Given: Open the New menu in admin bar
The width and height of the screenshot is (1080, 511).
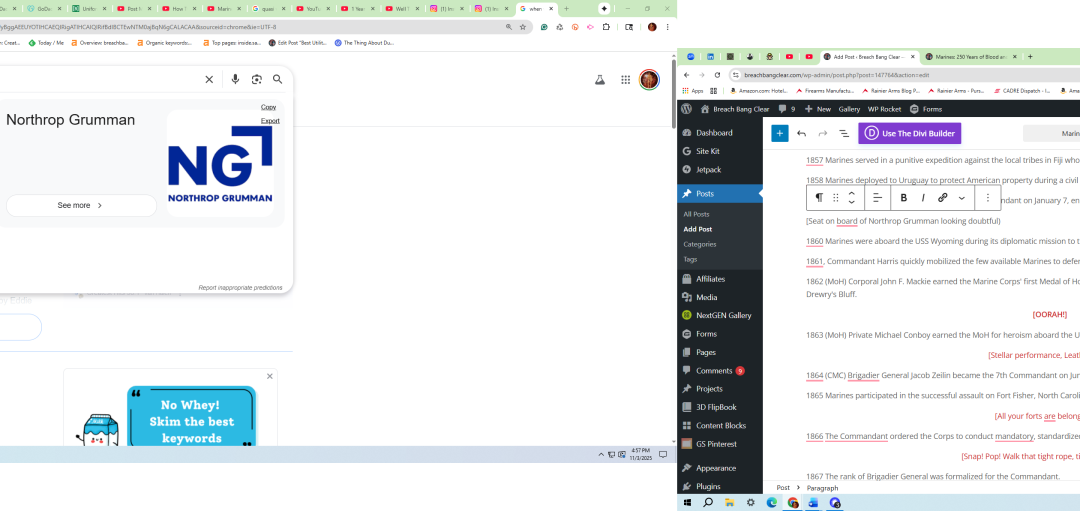Looking at the screenshot, I should pyautogui.click(x=818, y=109).
